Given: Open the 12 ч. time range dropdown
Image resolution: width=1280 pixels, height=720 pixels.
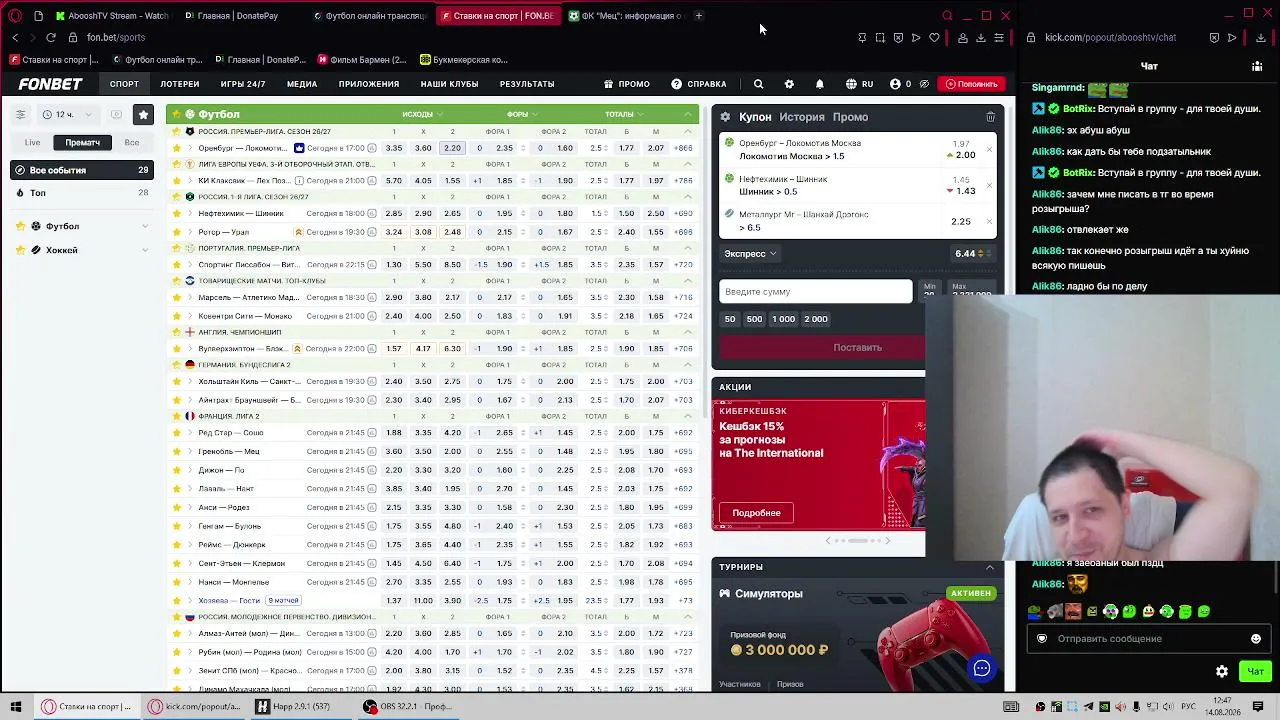Looking at the screenshot, I should click(x=67, y=115).
